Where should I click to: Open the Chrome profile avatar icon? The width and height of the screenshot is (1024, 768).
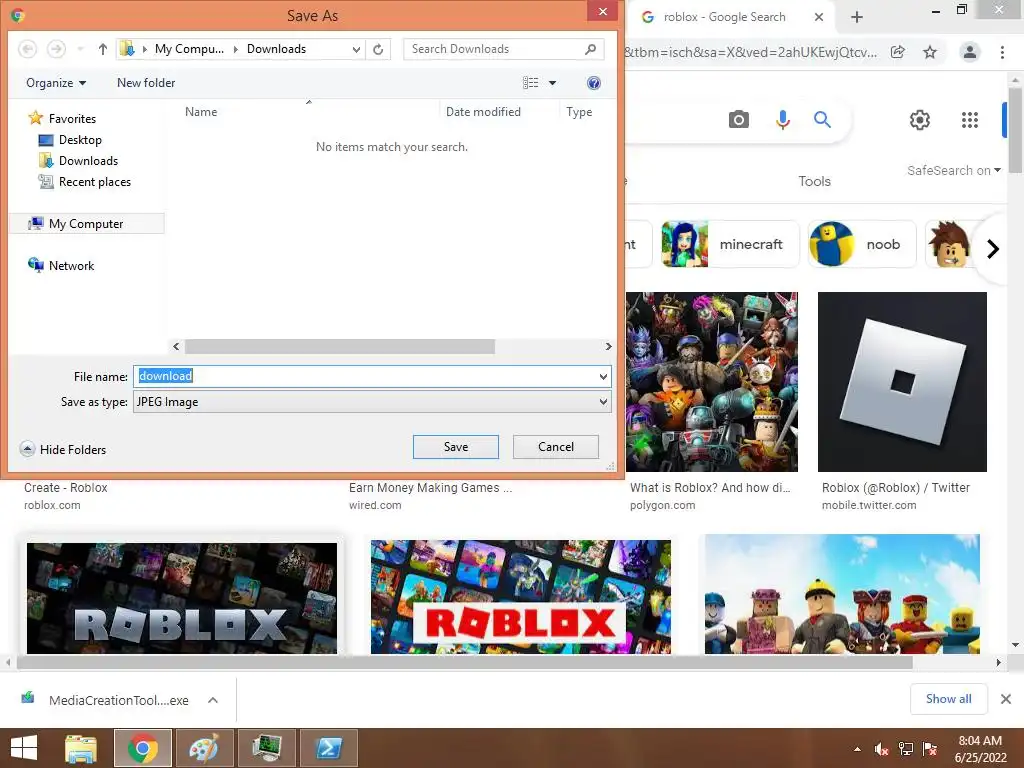pos(970,52)
